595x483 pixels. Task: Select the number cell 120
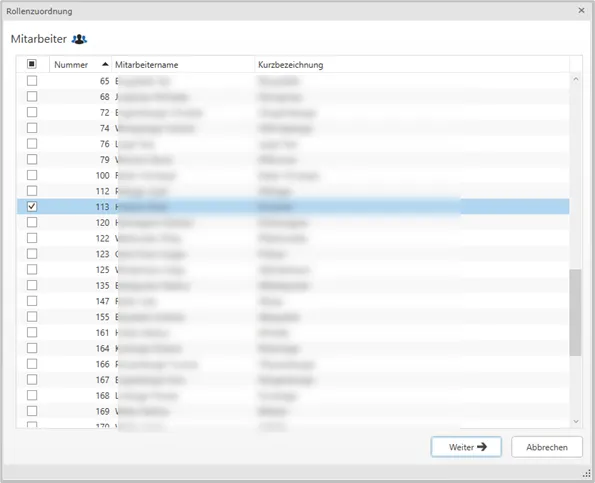pyautogui.click(x=102, y=223)
